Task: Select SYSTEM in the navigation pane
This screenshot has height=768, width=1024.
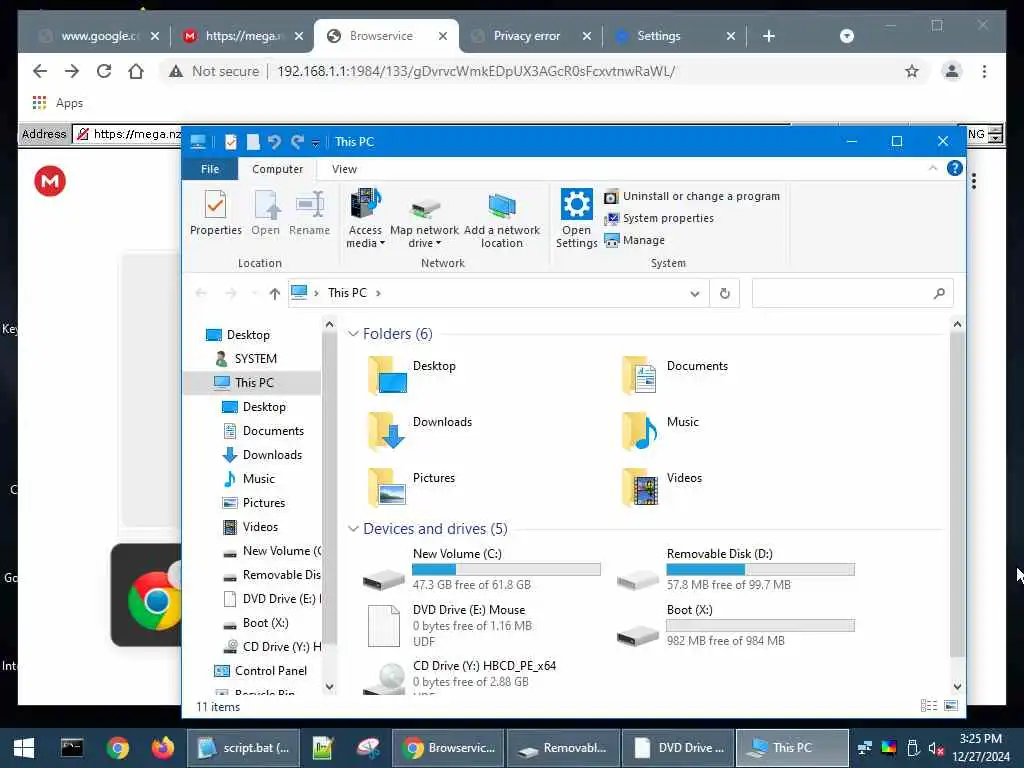Action: pos(255,359)
